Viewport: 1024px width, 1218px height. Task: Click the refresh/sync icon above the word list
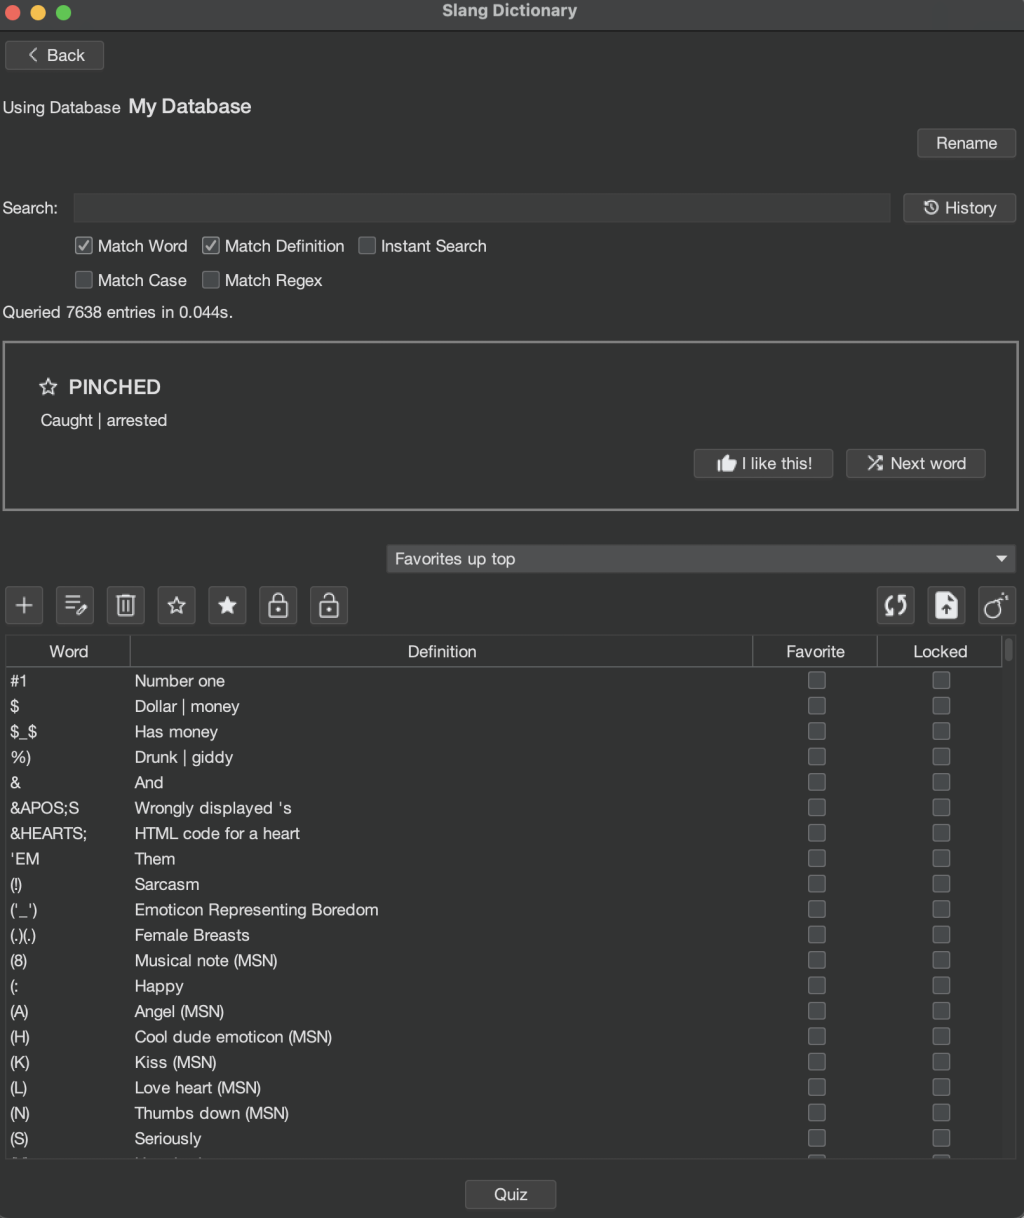[x=895, y=605]
